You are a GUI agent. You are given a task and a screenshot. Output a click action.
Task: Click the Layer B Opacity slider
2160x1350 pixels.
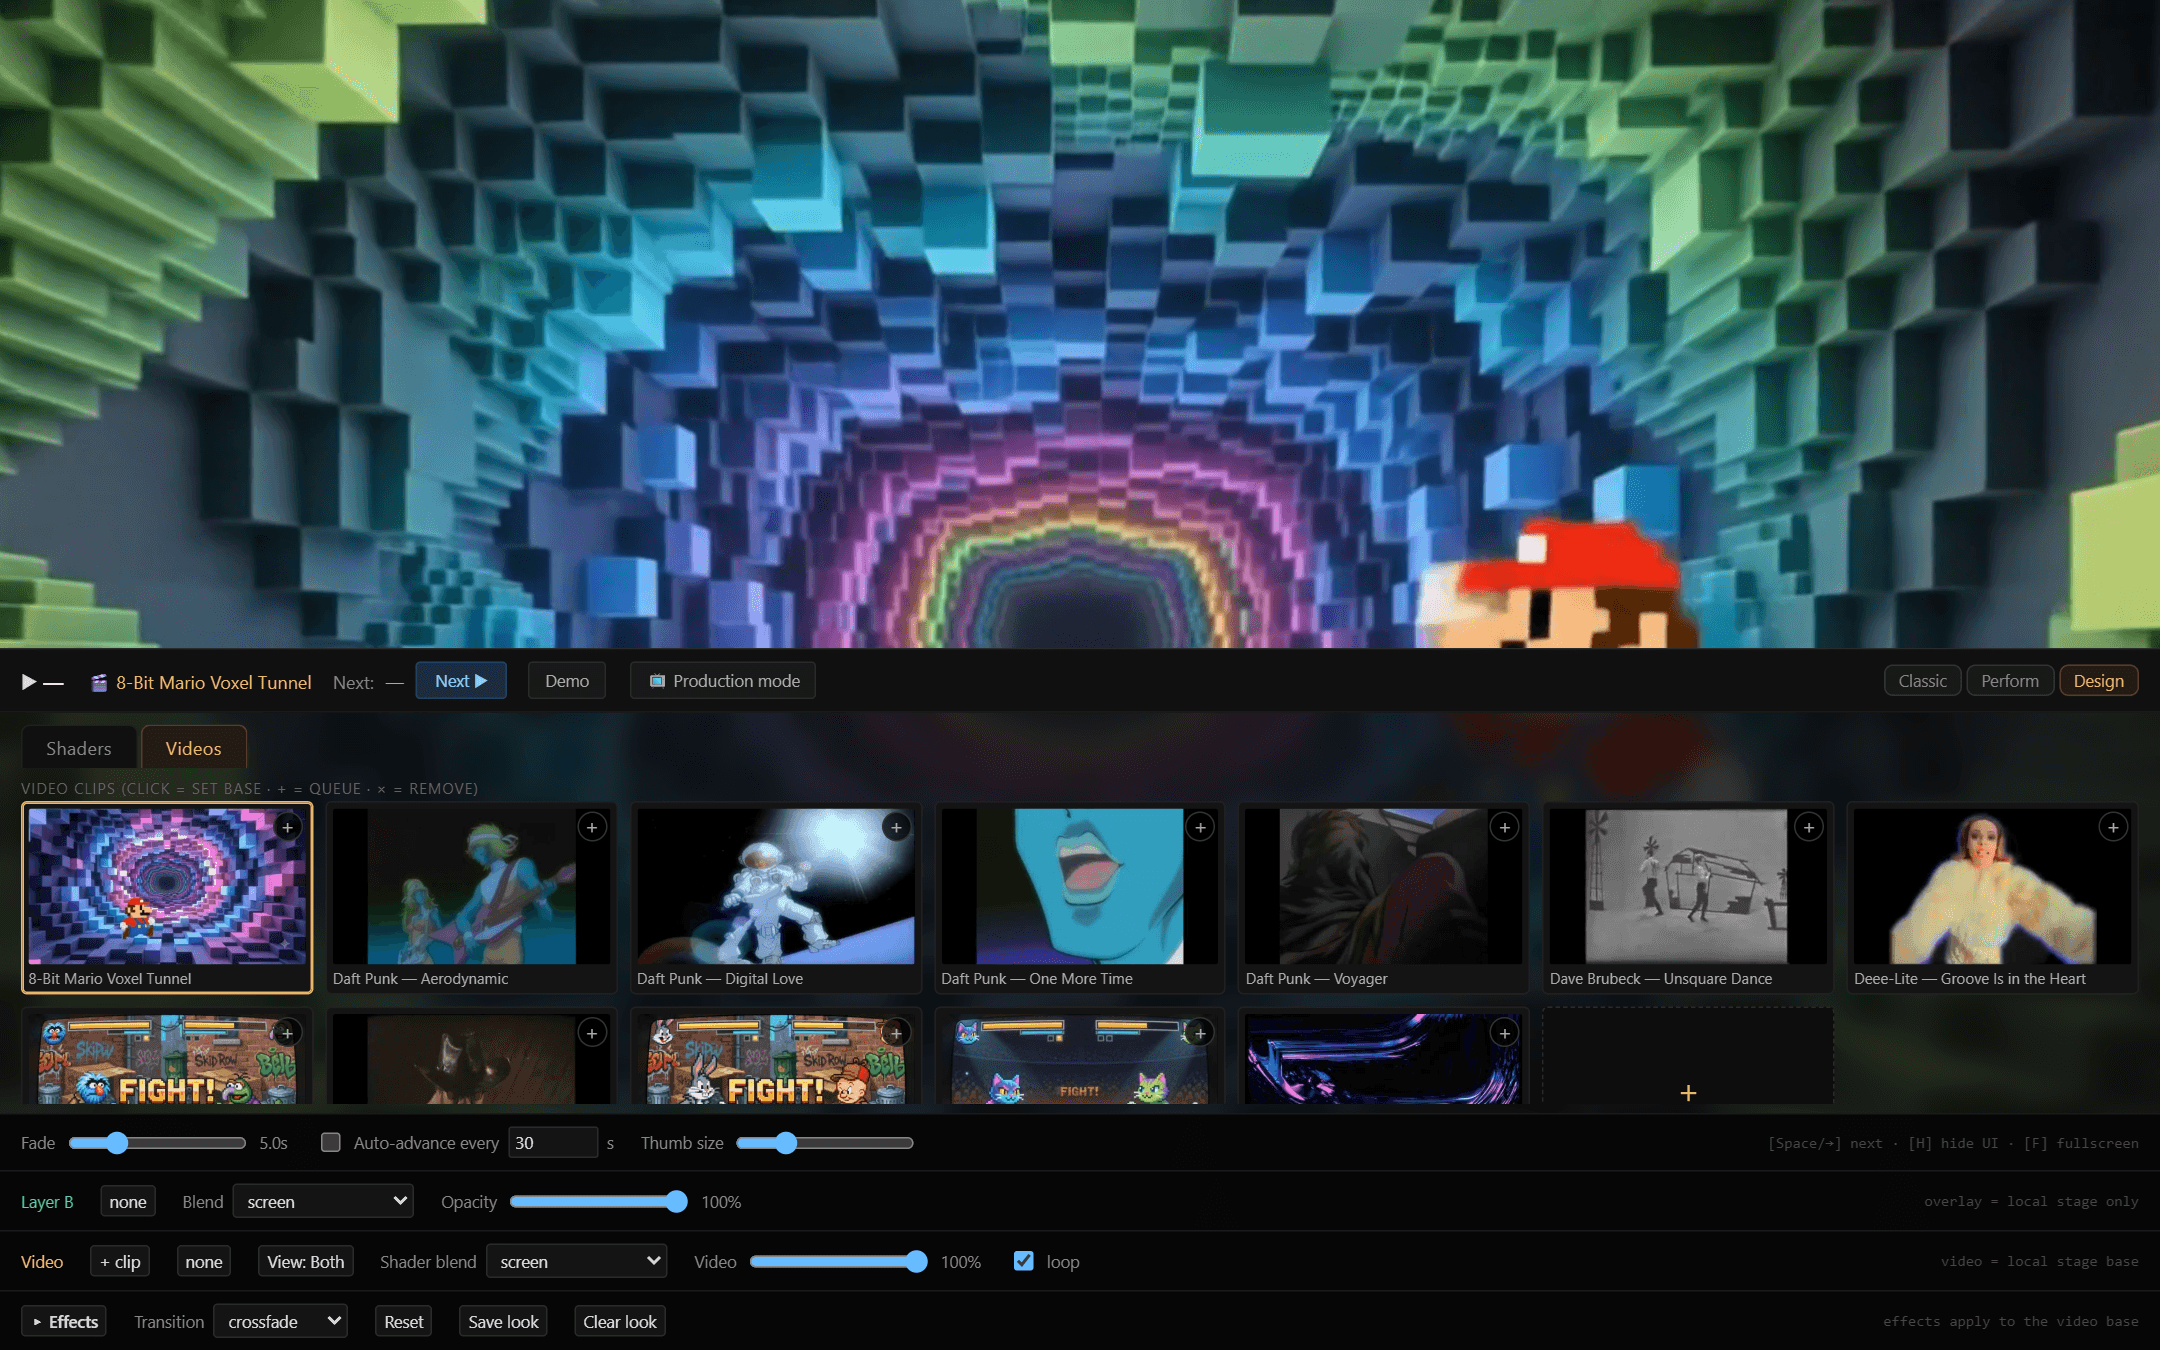click(x=599, y=1202)
